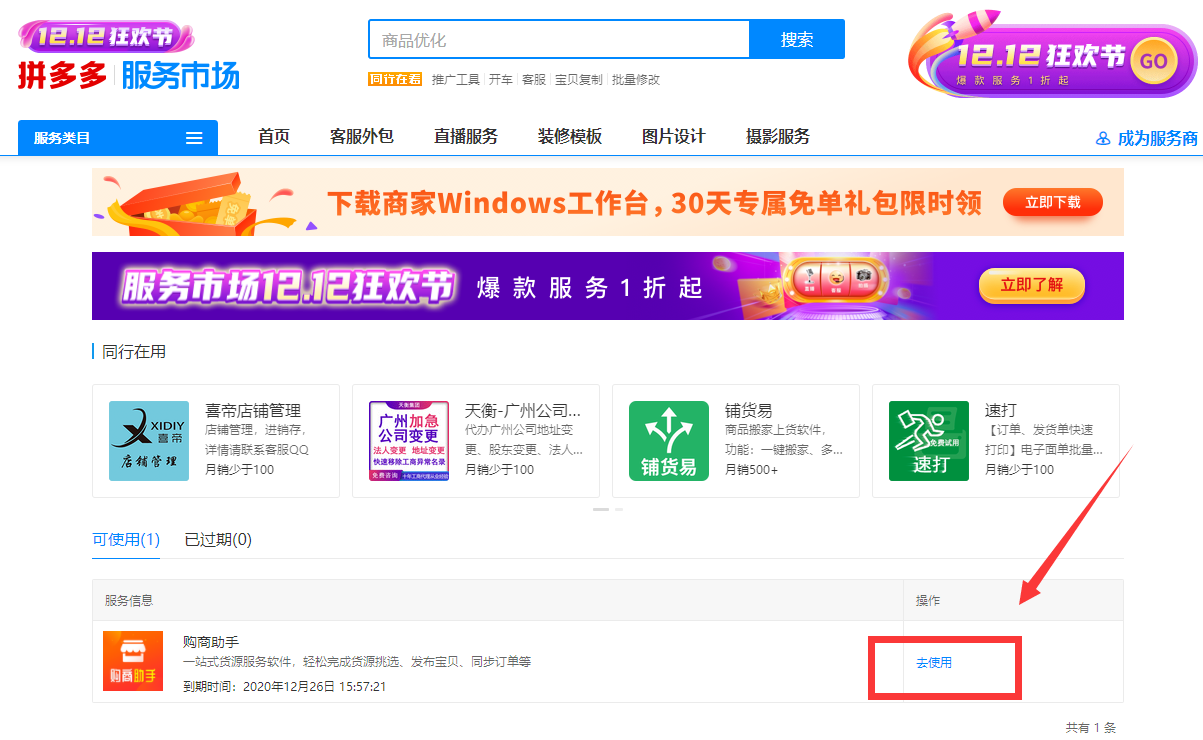Go to the 首页 nav item
The image size is (1203, 740).
(274, 137)
